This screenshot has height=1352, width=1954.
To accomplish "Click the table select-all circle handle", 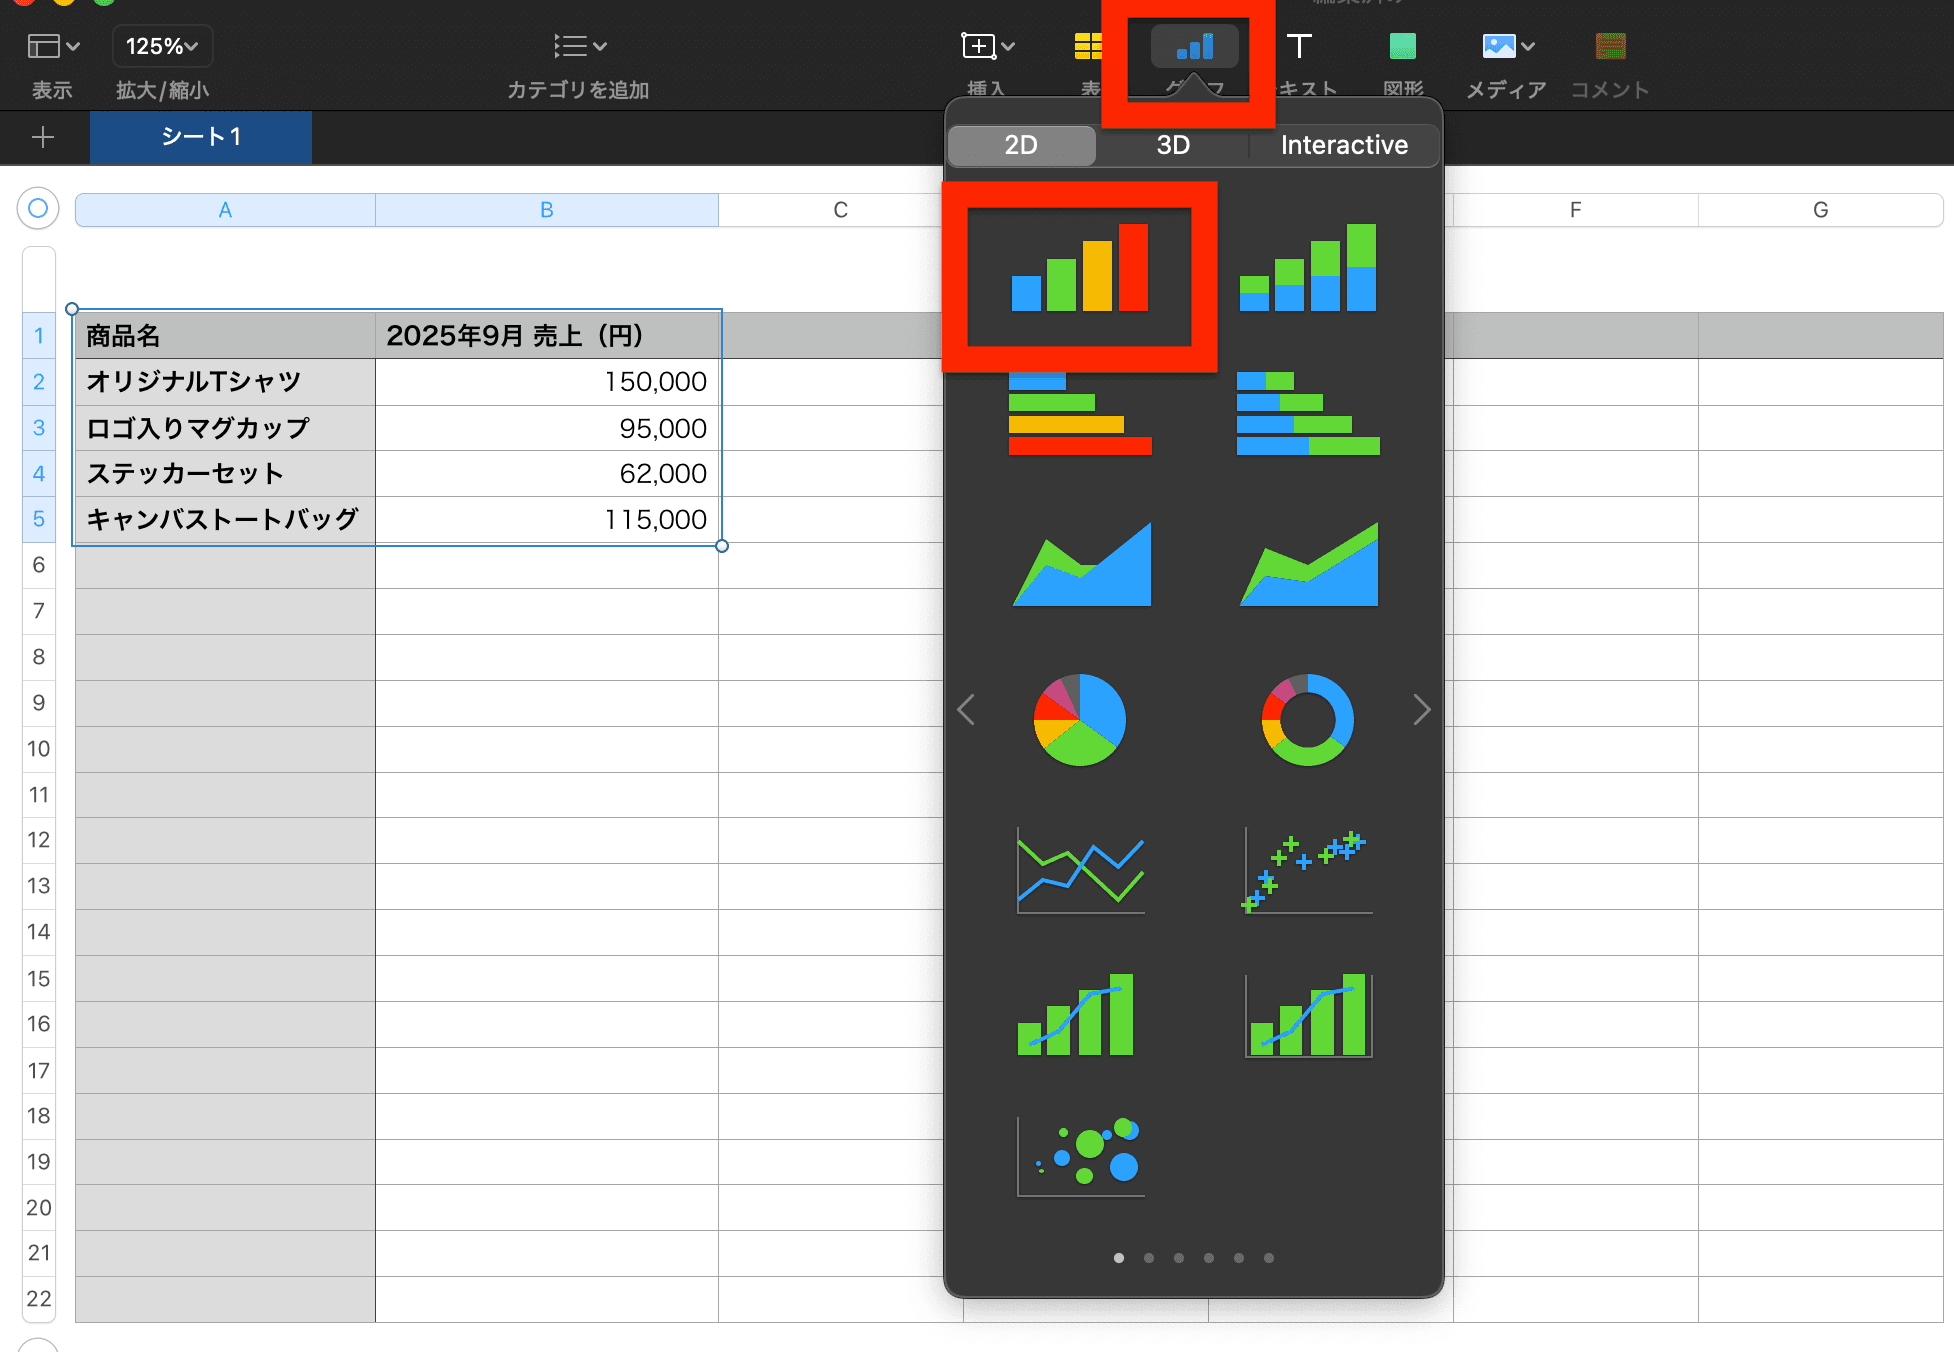I will point(38,208).
